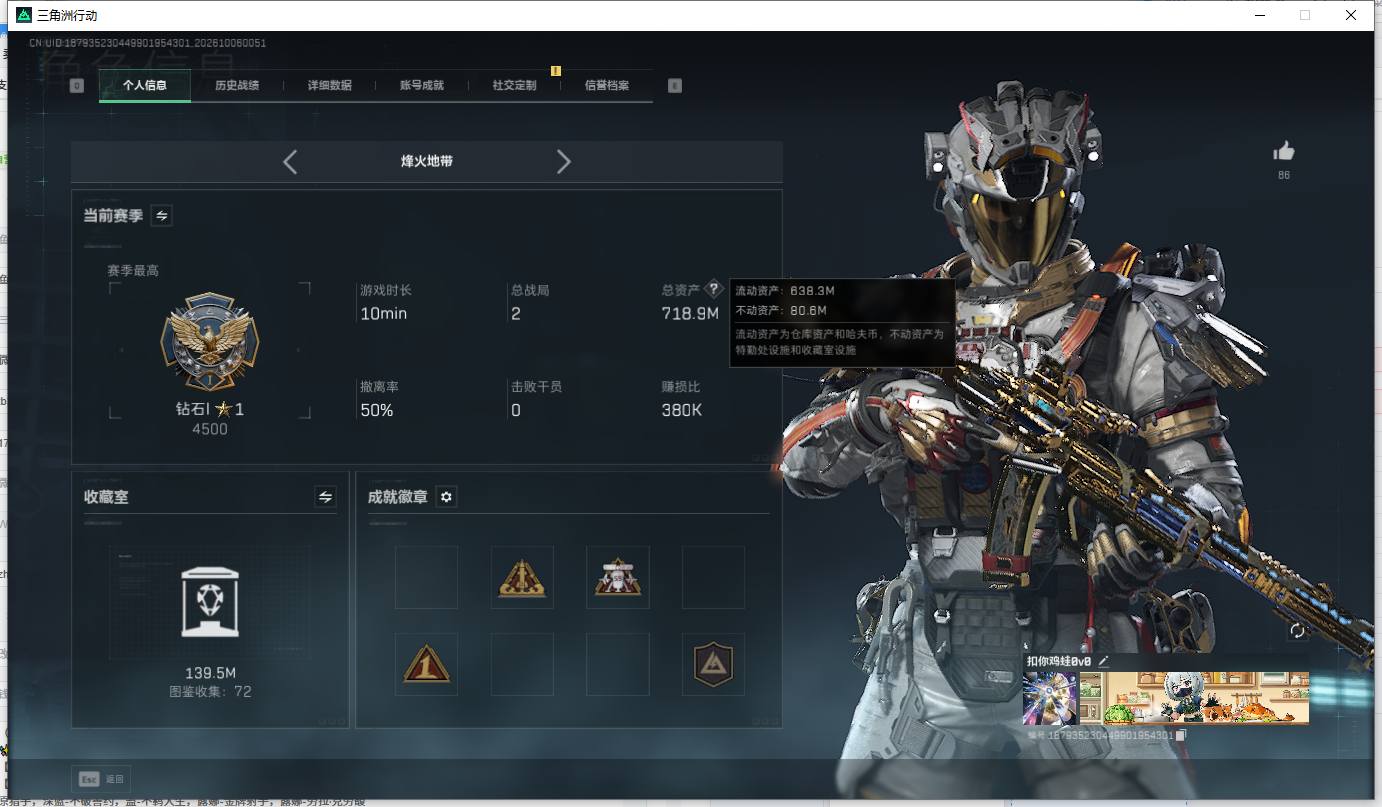Open the 信誉档案 tab

pos(607,86)
